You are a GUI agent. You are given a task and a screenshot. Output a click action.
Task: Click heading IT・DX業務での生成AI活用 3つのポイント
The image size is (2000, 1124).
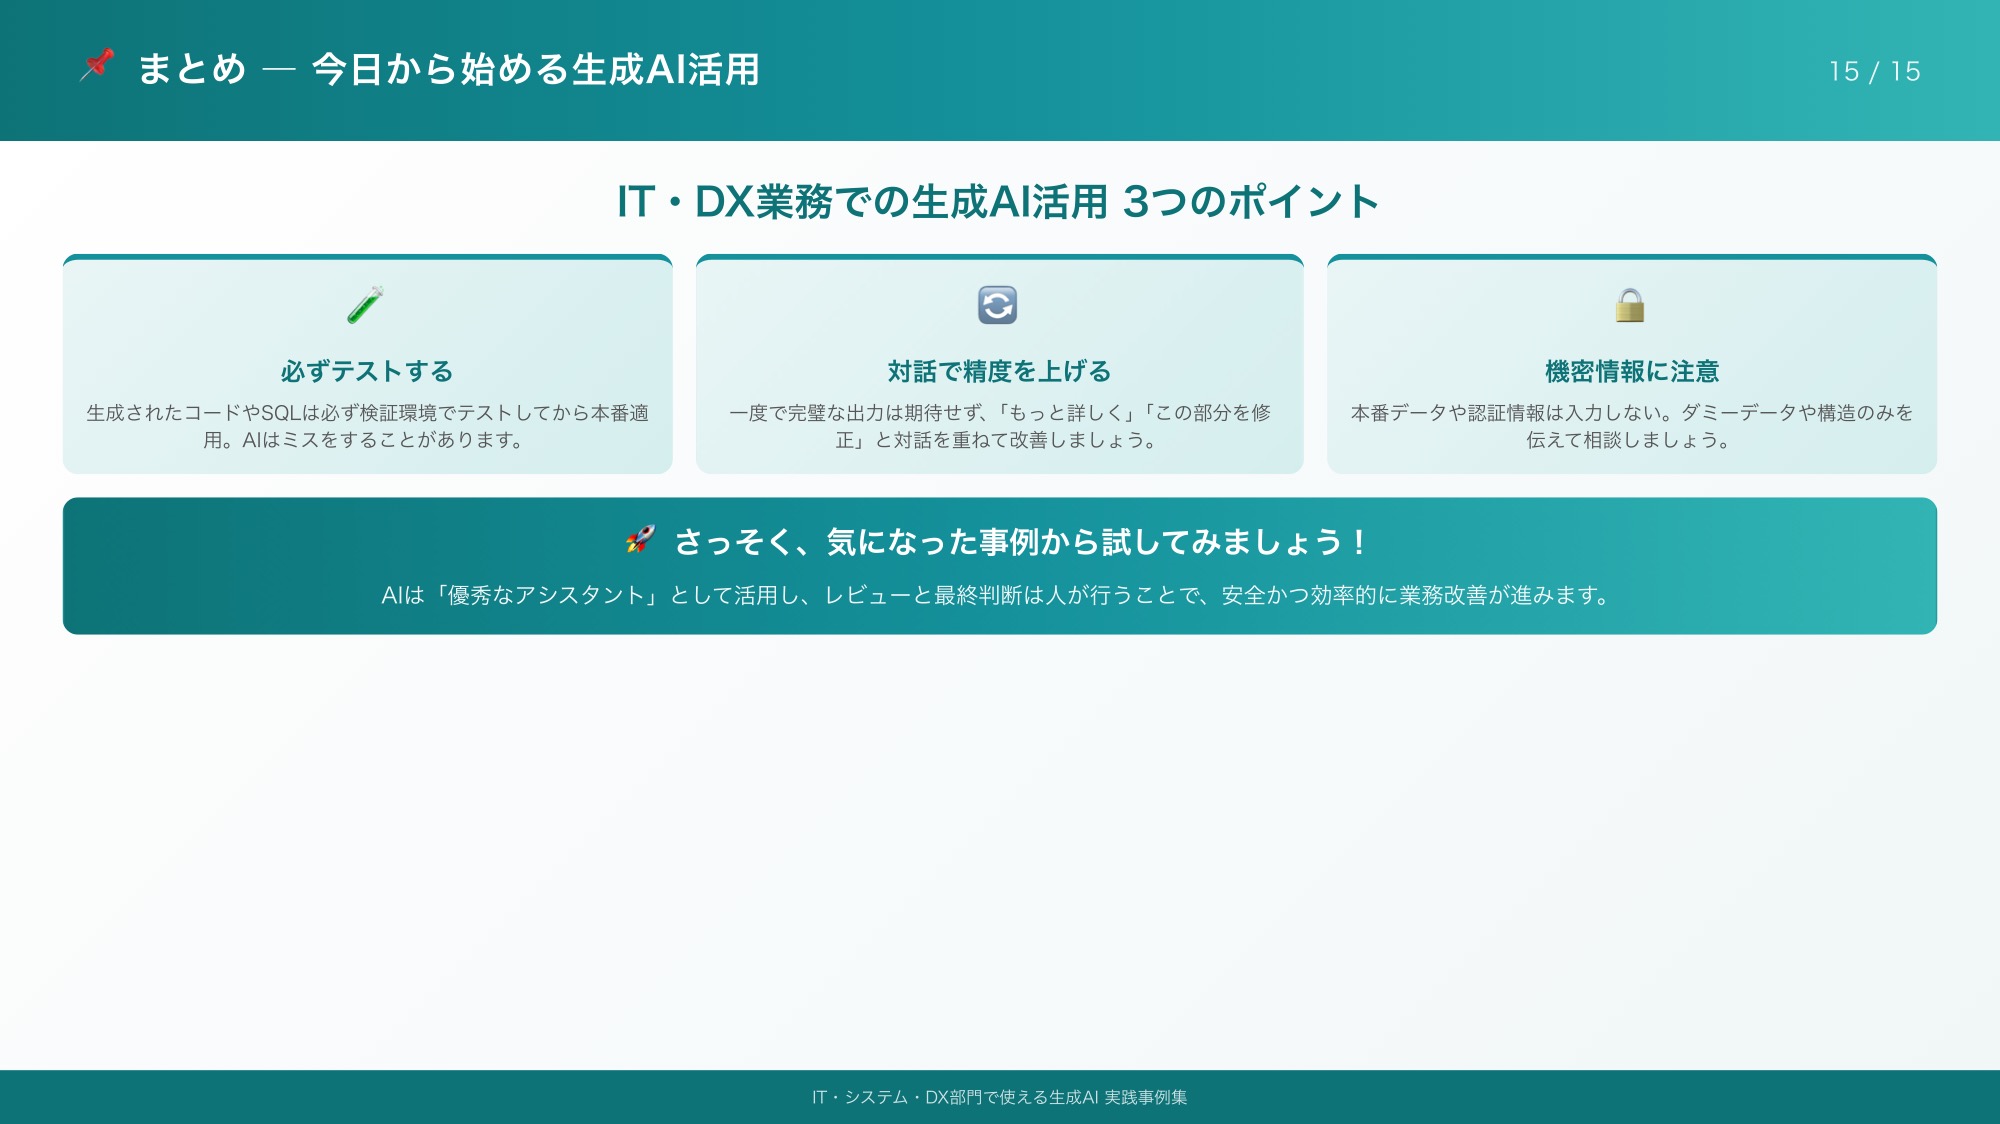998,201
